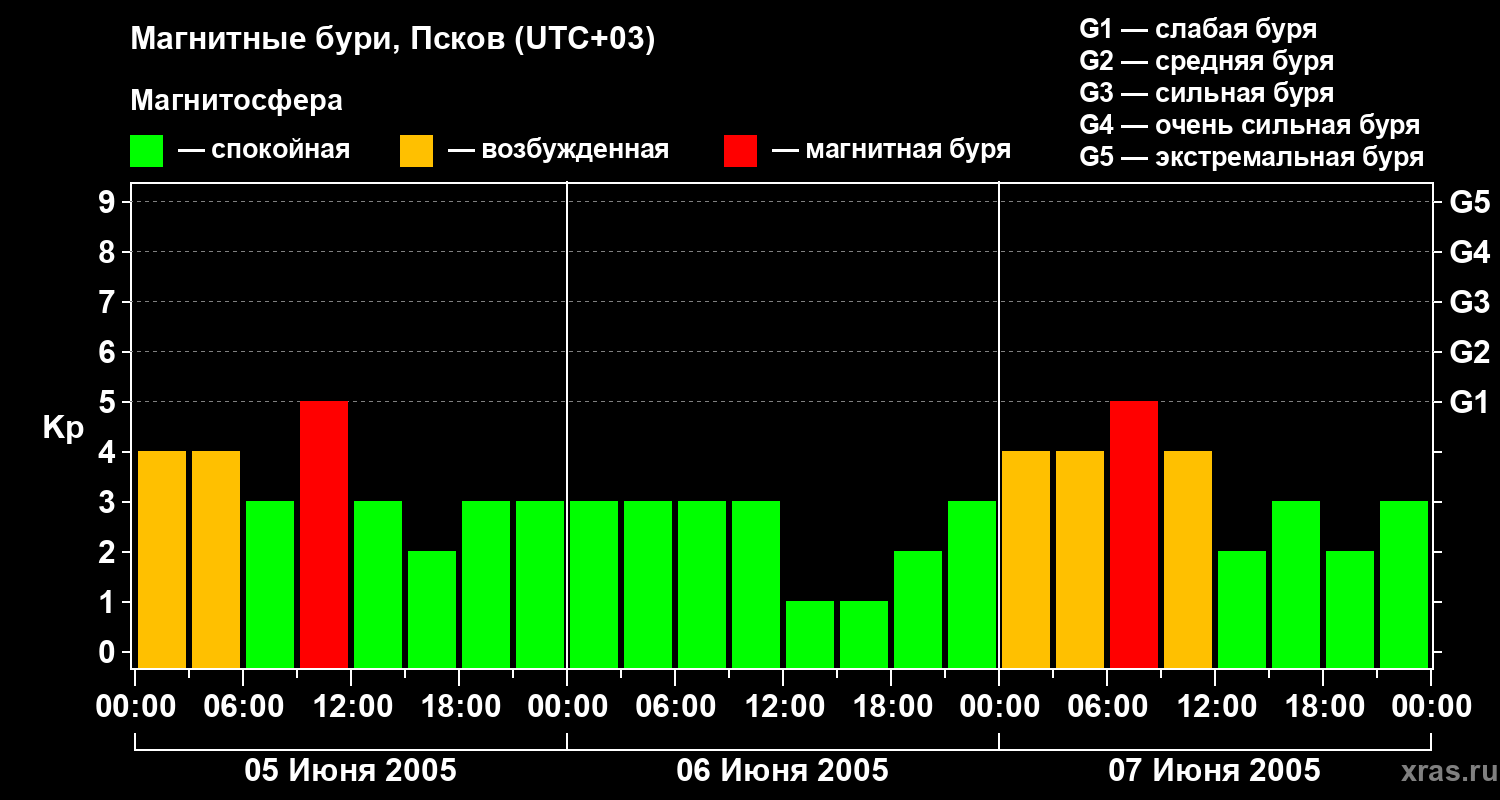Click the G4 label on the right axis

[1469, 252]
